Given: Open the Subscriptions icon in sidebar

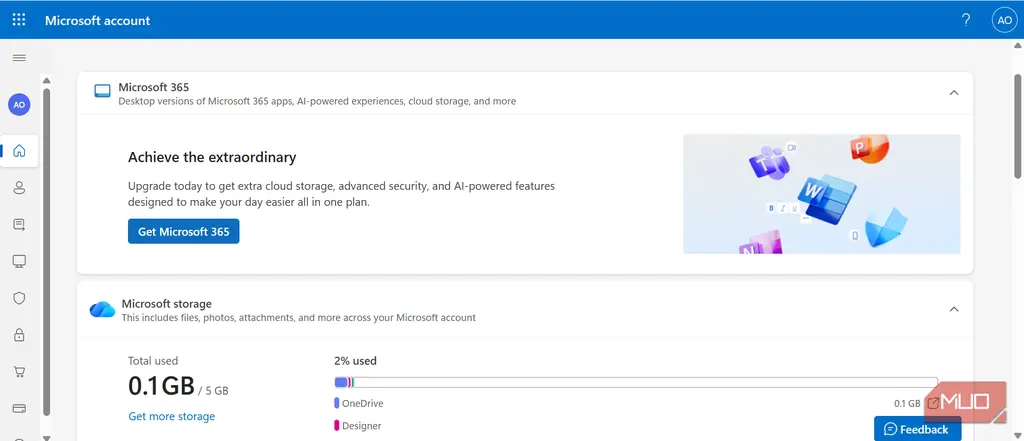Looking at the screenshot, I should click(19, 225).
